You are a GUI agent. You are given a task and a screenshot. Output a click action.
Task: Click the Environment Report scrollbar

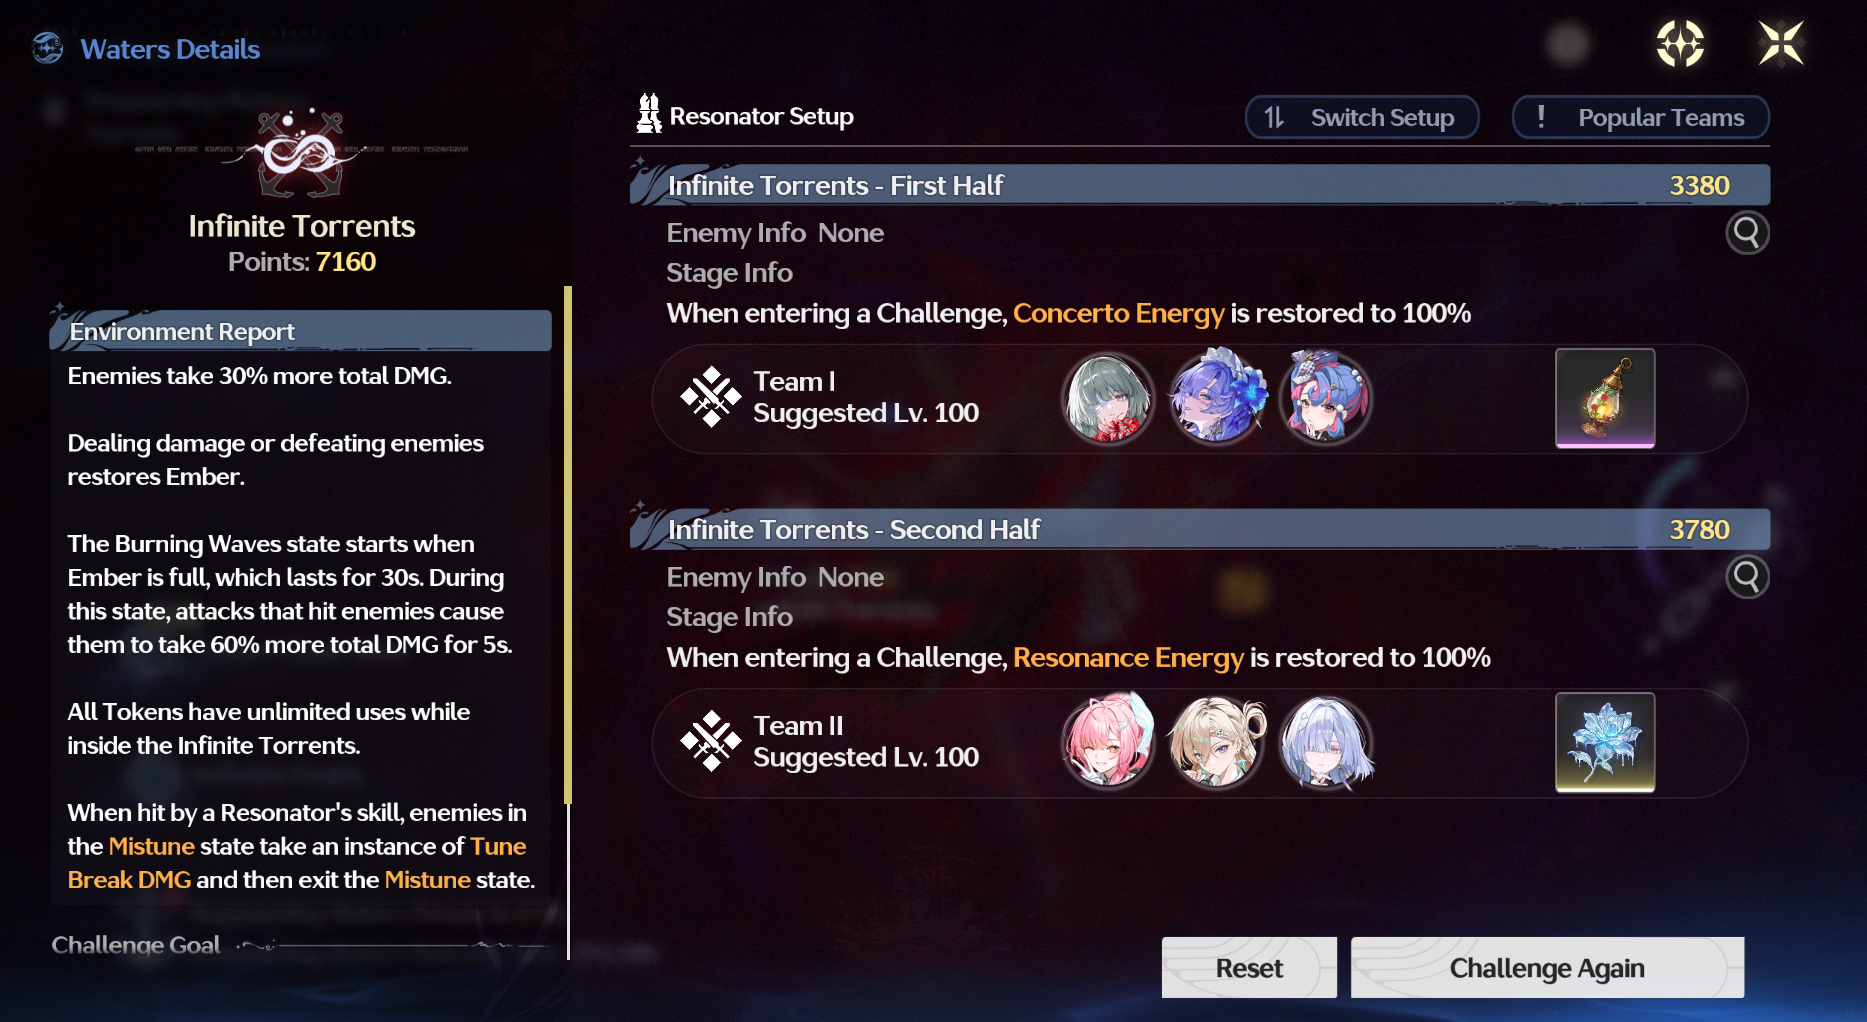[568, 545]
